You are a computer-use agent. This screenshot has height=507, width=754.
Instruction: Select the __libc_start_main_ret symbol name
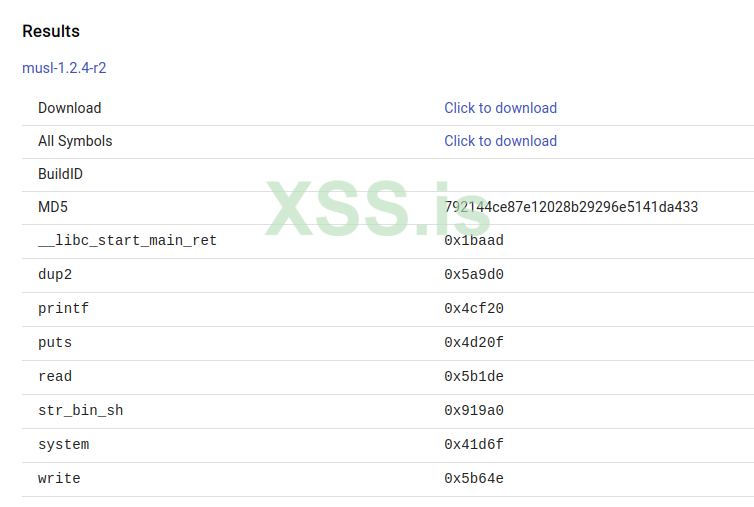127,240
